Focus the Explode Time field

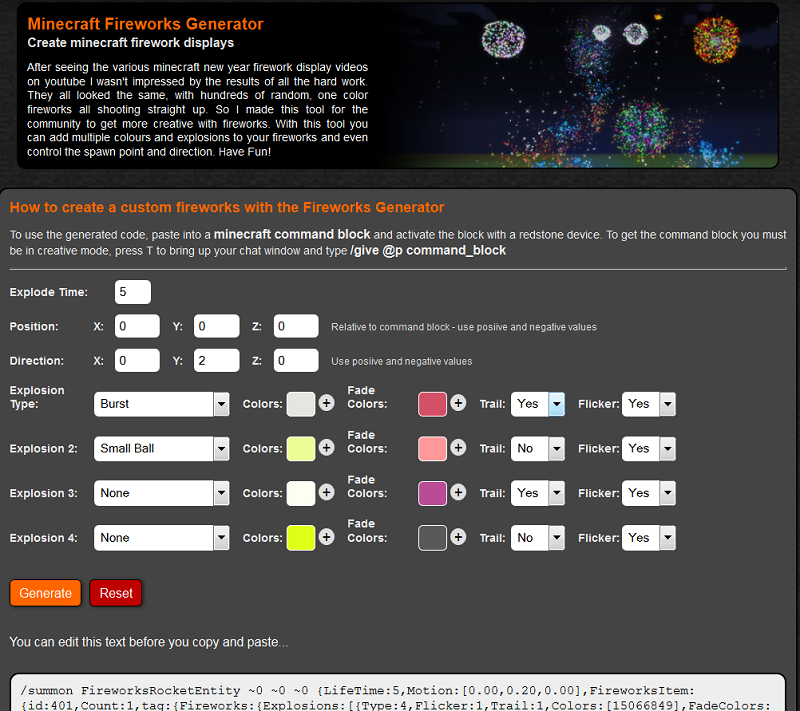[133, 292]
